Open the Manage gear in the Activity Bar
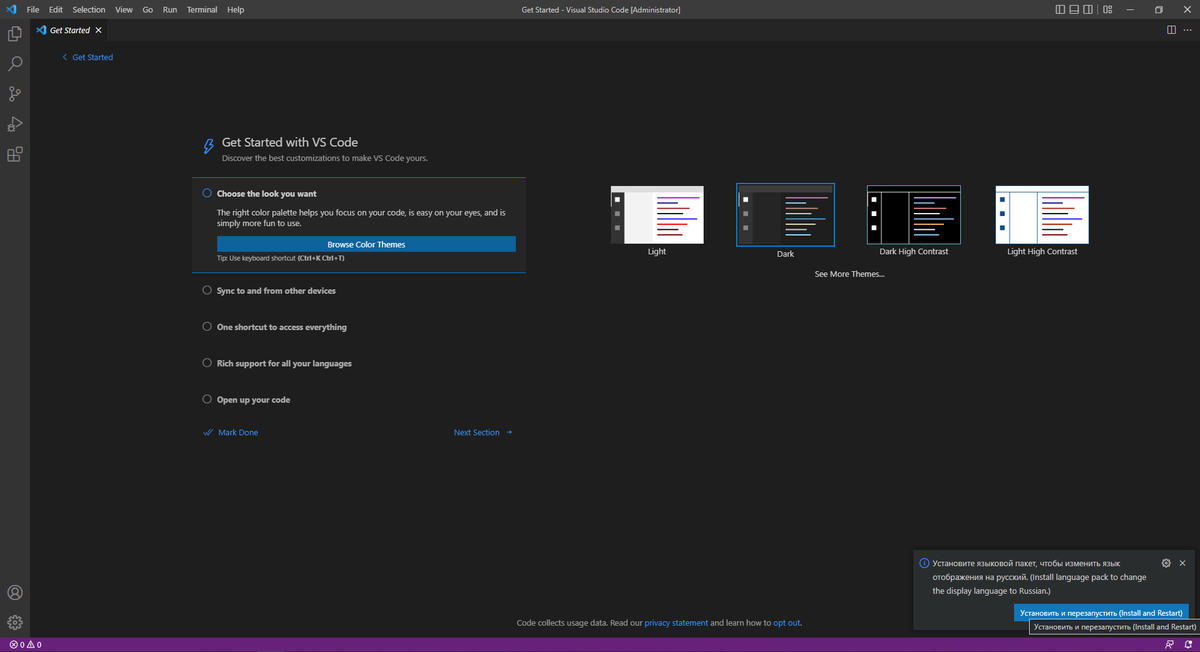The height and width of the screenshot is (652, 1200). [x=14, y=622]
